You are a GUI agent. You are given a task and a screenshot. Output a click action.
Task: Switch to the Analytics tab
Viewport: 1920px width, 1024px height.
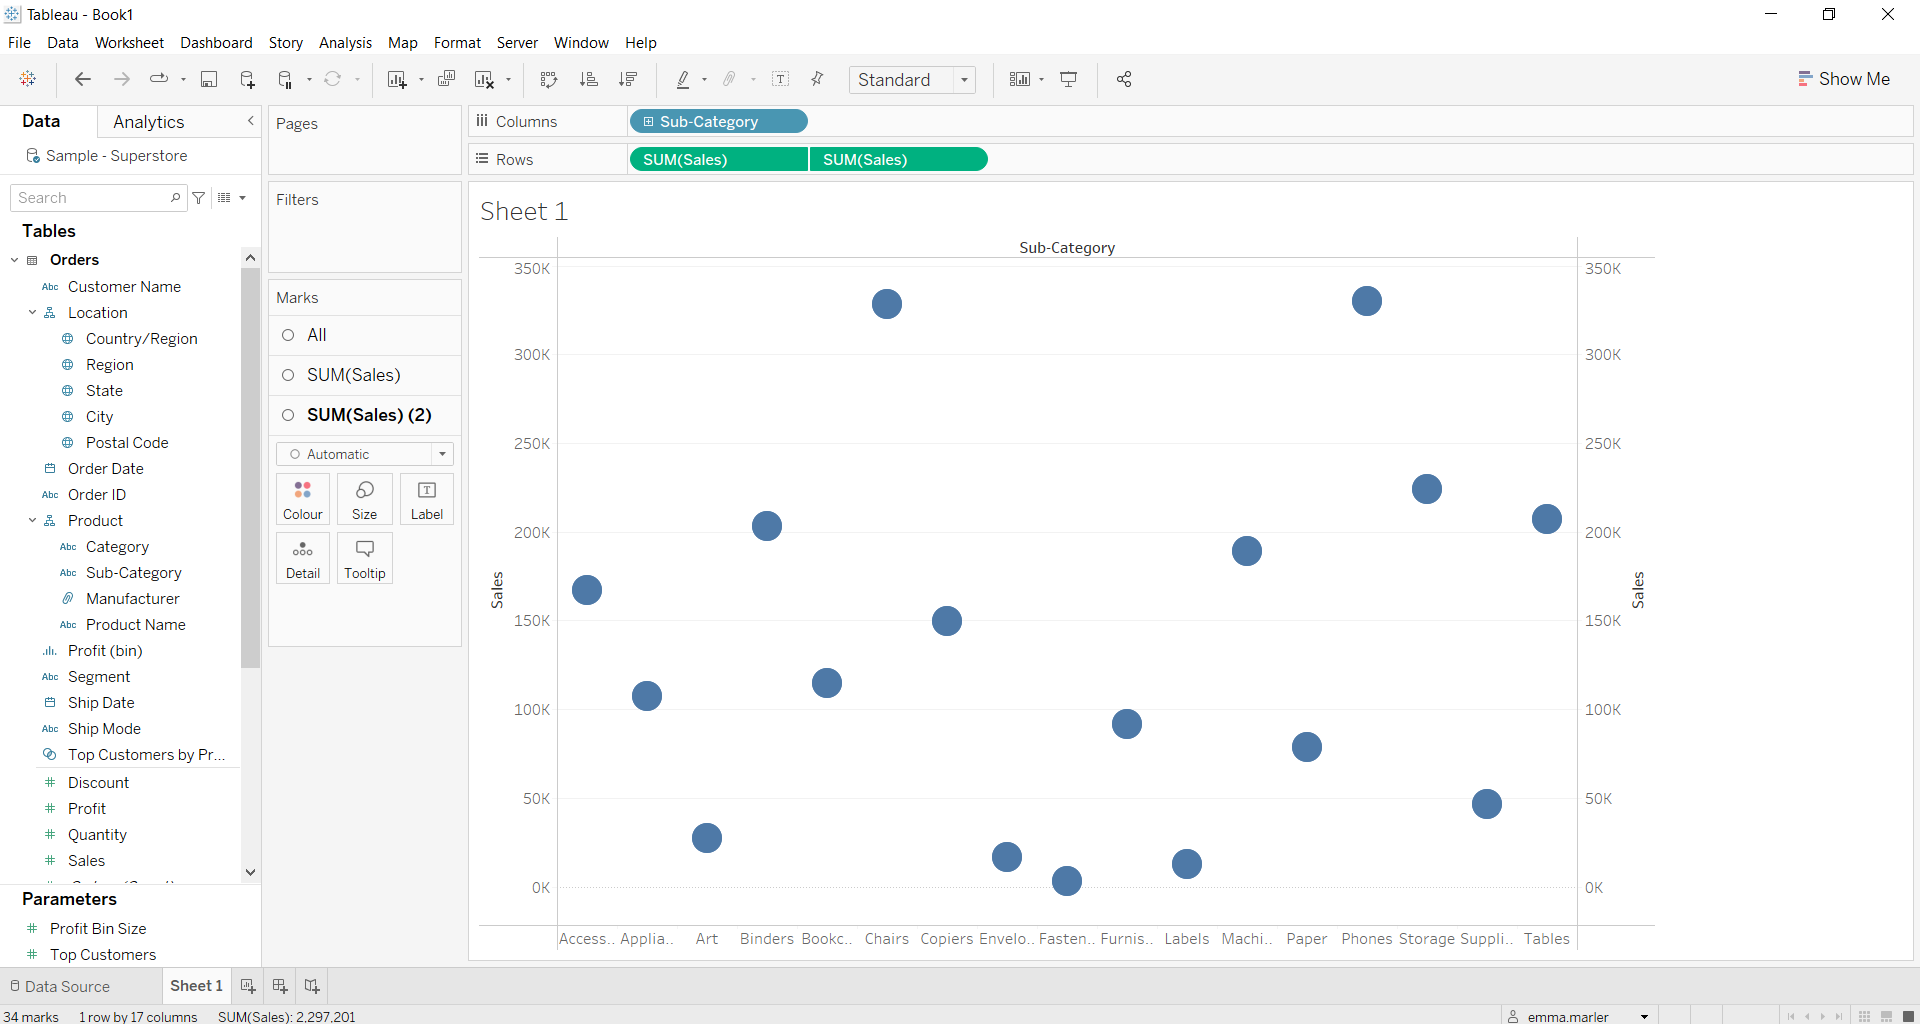pyautogui.click(x=148, y=121)
